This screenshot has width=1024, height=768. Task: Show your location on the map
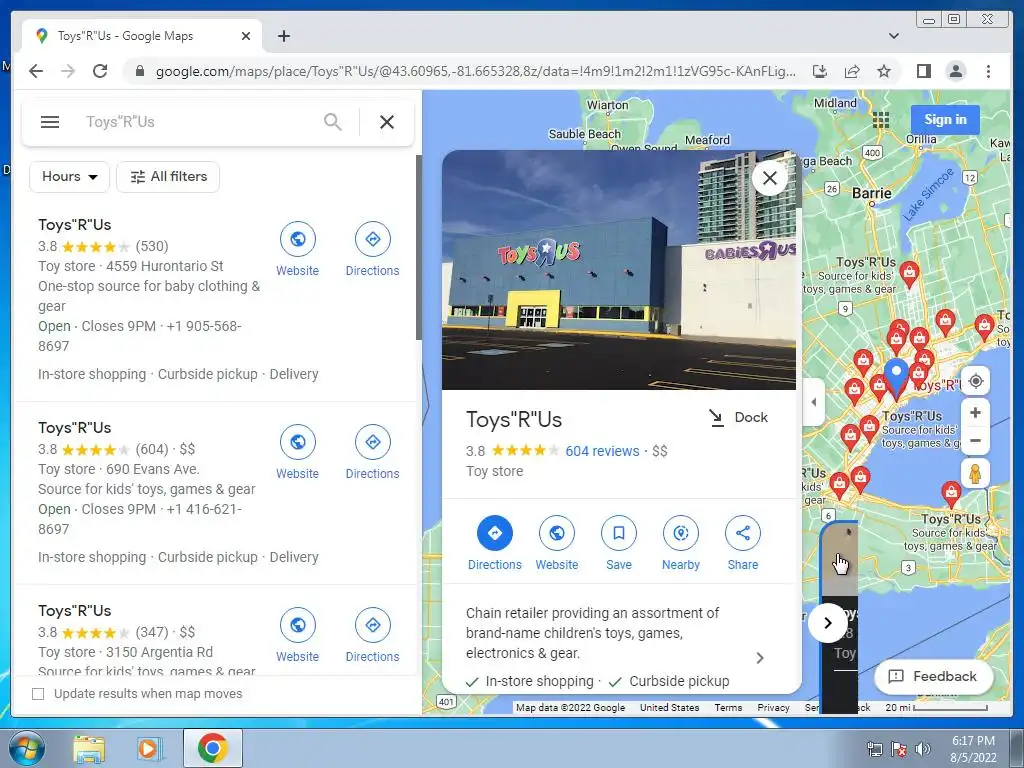tap(976, 381)
